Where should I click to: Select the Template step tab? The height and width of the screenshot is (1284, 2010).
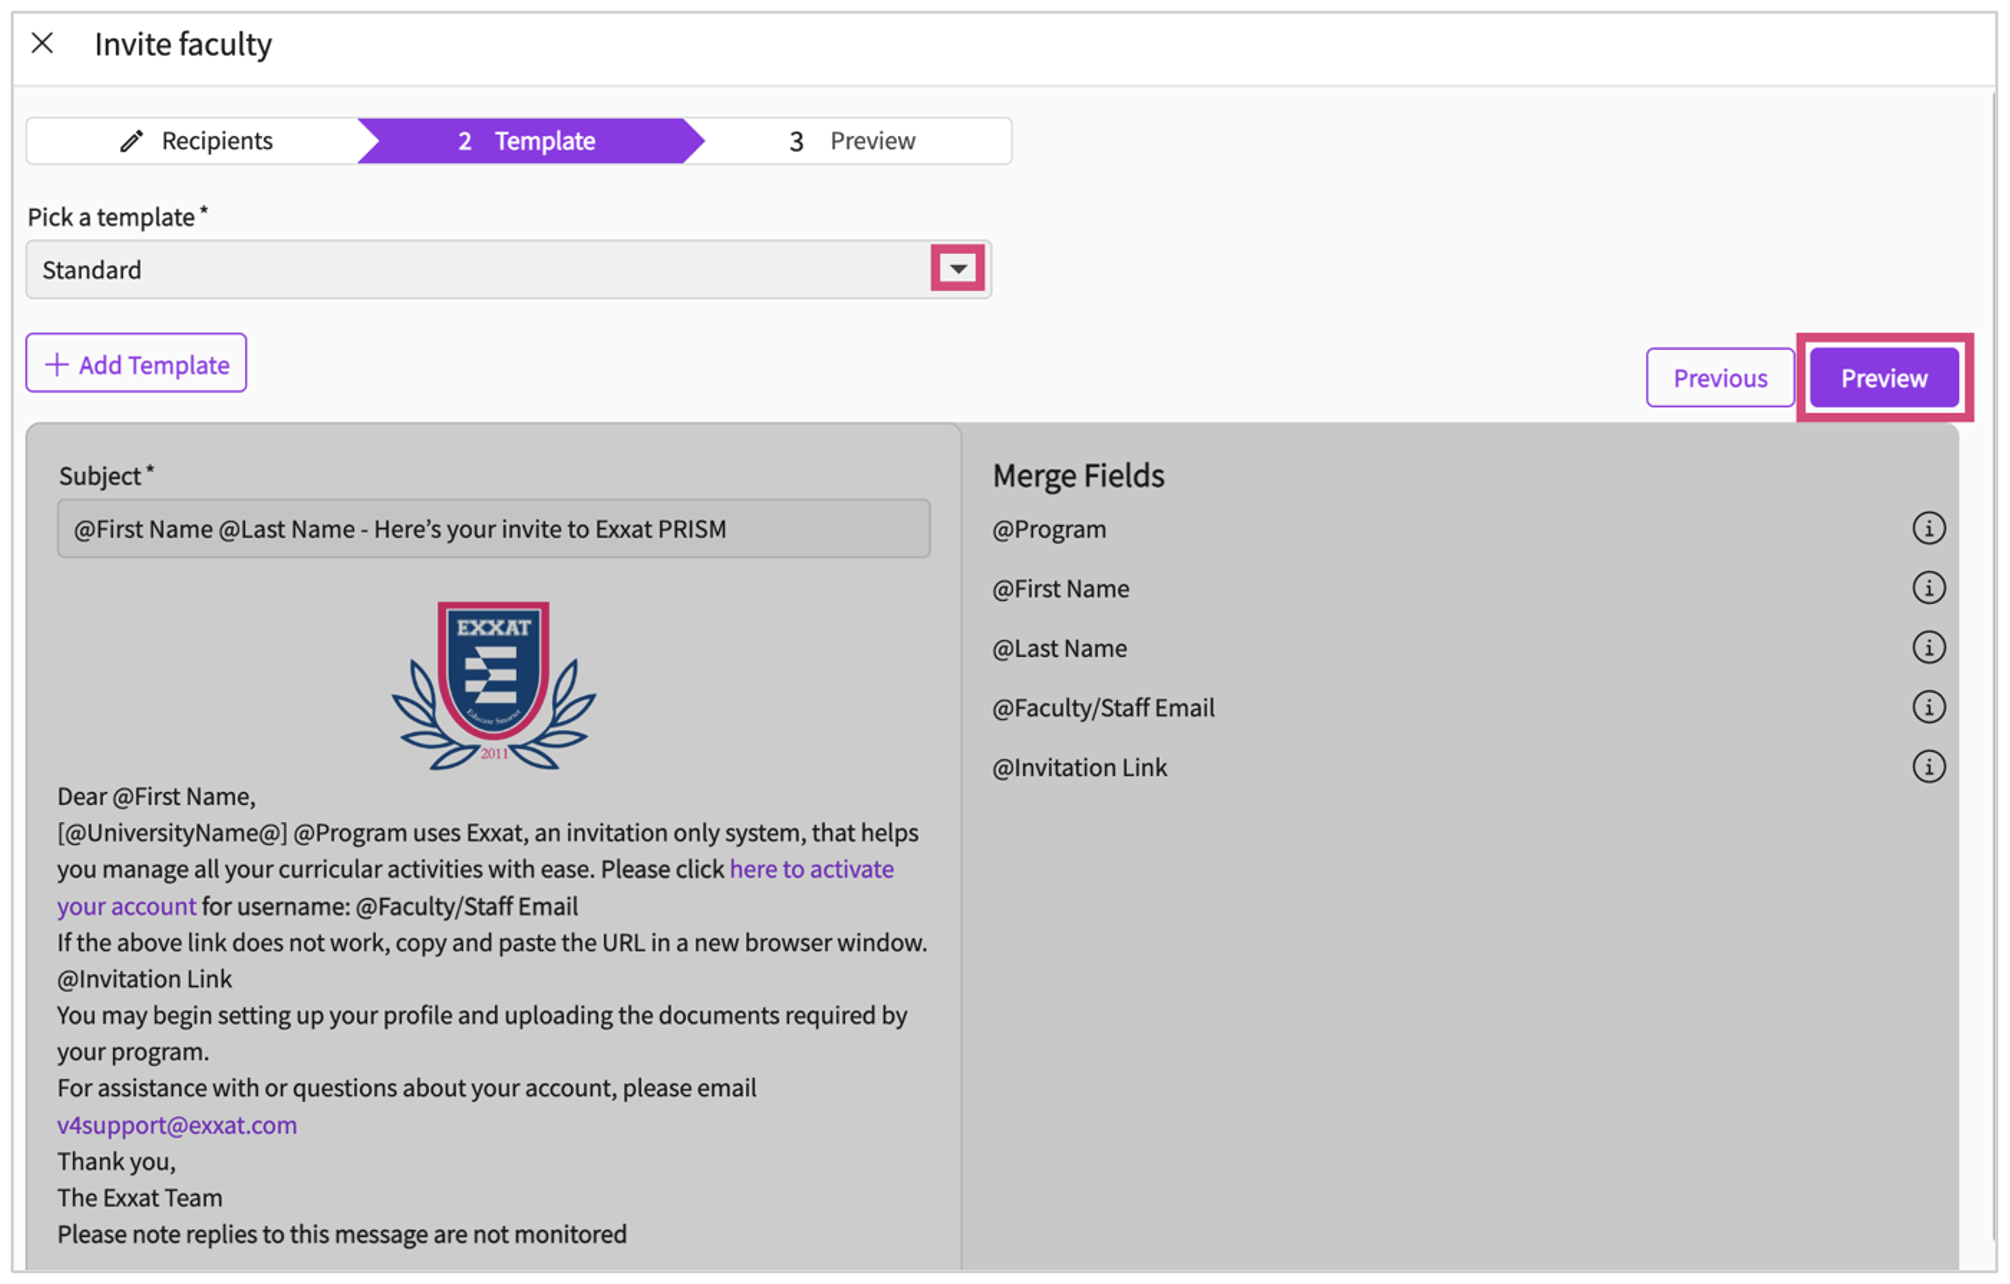click(x=528, y=141)
